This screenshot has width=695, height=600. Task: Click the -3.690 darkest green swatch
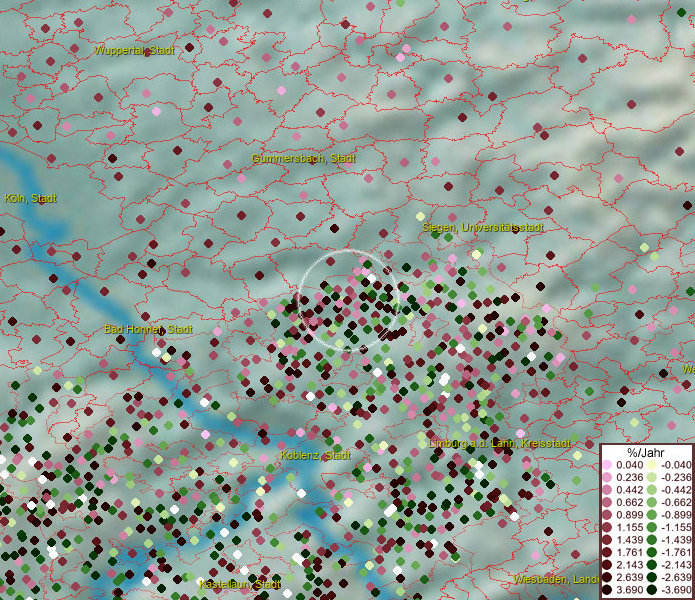[652, 590]
